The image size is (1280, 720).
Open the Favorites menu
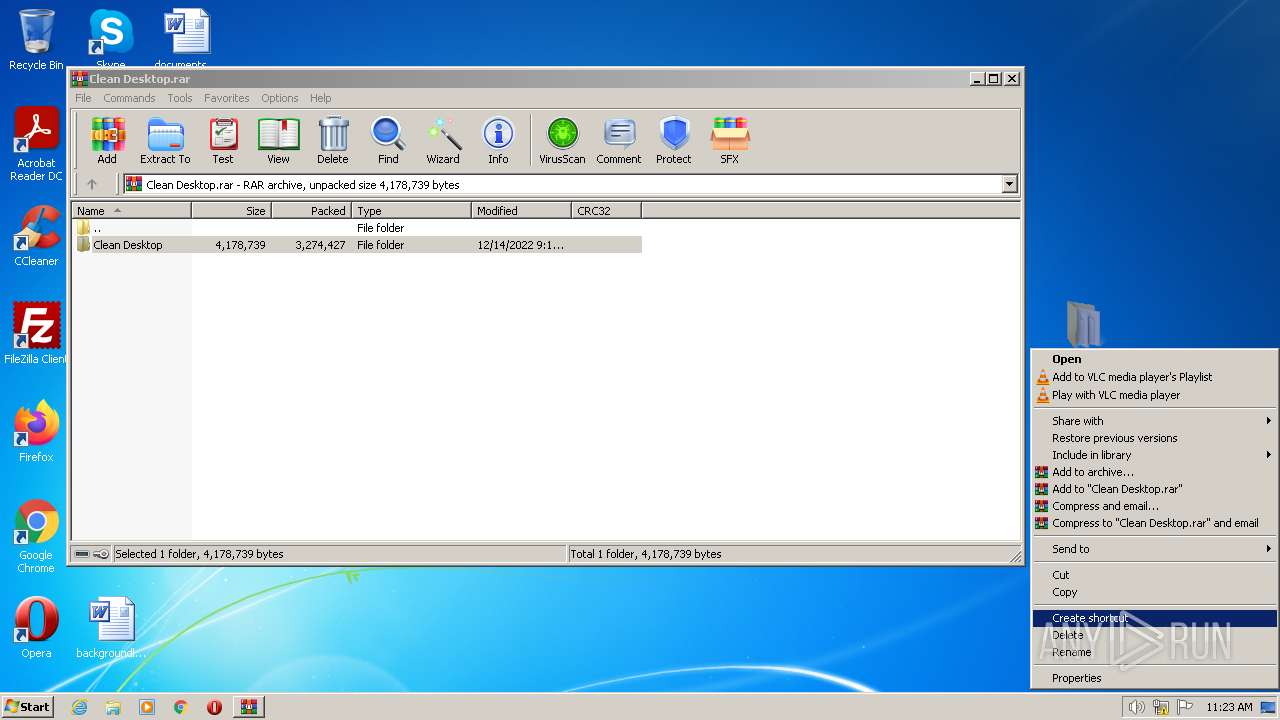(227, 98)
